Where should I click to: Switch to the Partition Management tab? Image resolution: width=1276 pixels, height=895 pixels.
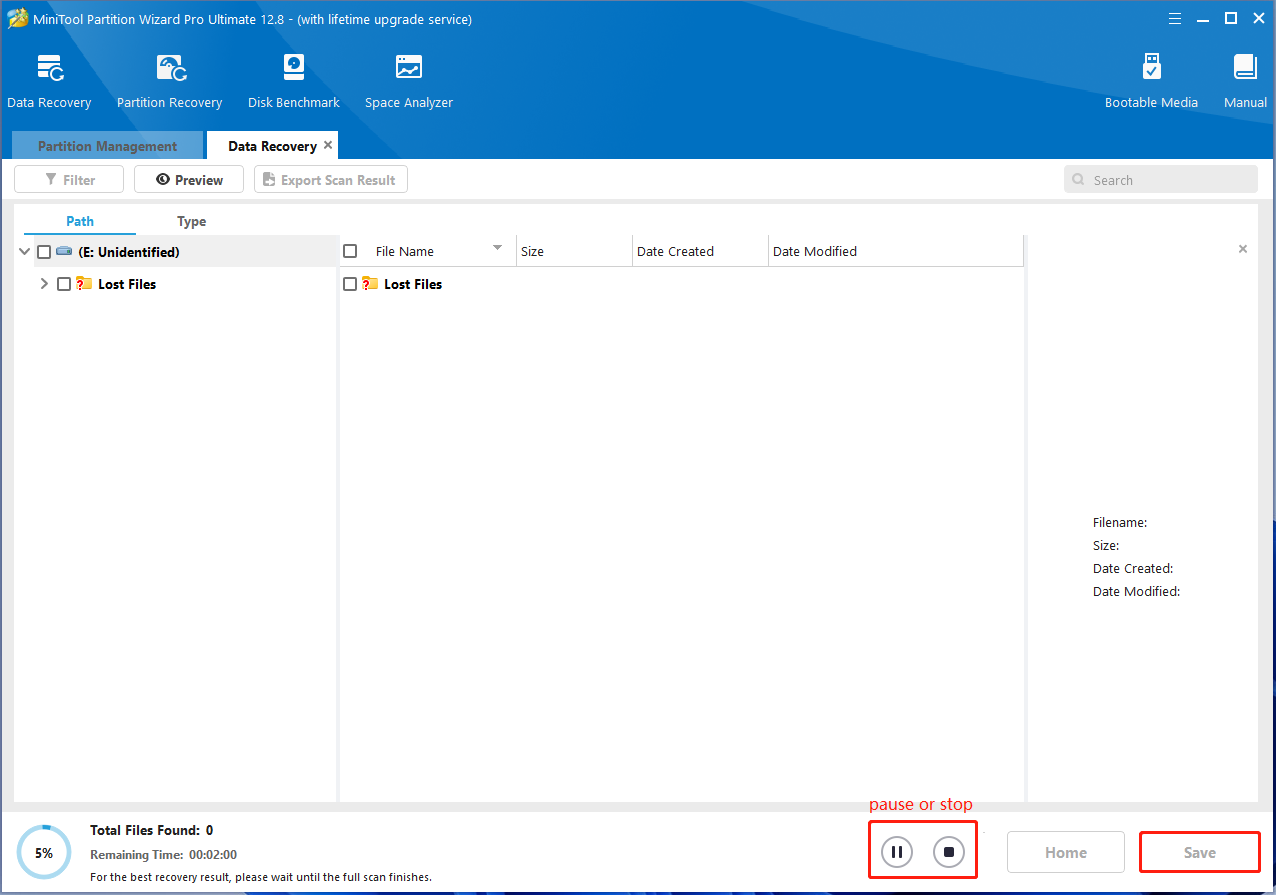(x=107, y=146)
